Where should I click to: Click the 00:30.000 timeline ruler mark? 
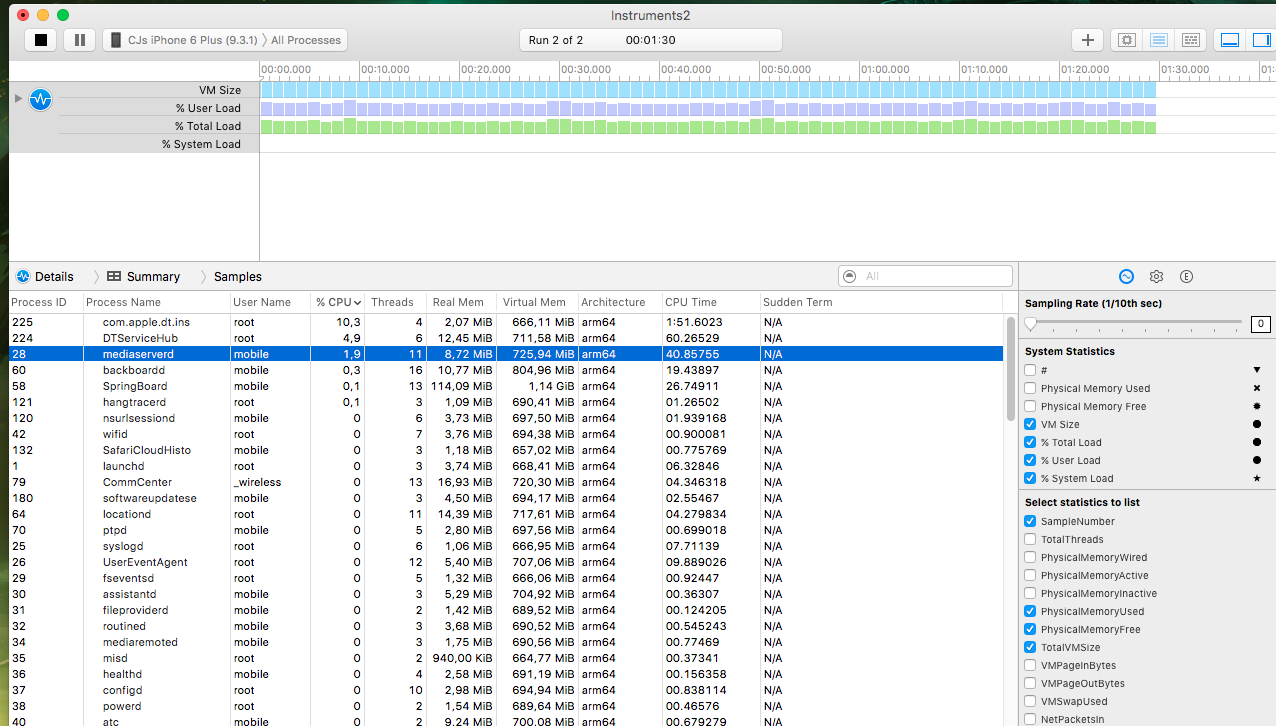pos(586,69)
